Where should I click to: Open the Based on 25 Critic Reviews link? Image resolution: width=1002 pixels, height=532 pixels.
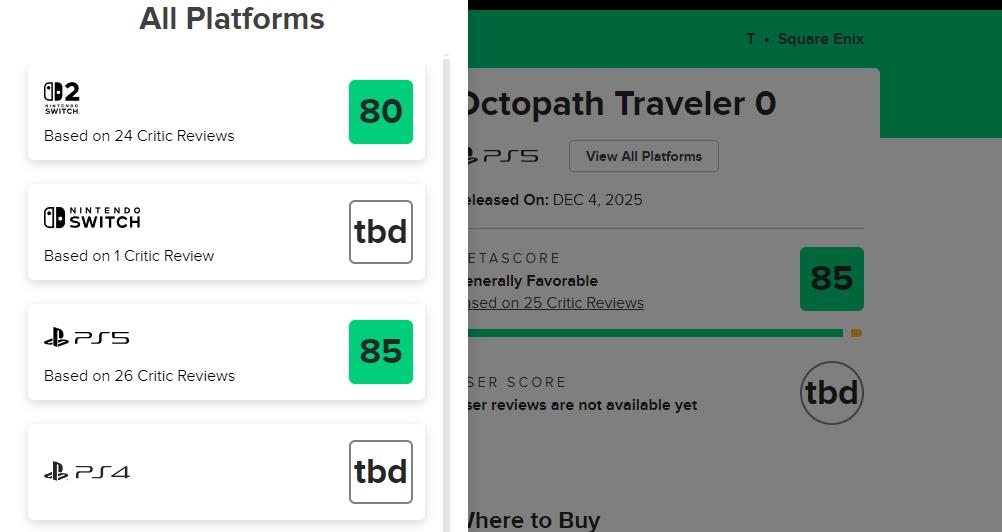click(x=556, y=303)
